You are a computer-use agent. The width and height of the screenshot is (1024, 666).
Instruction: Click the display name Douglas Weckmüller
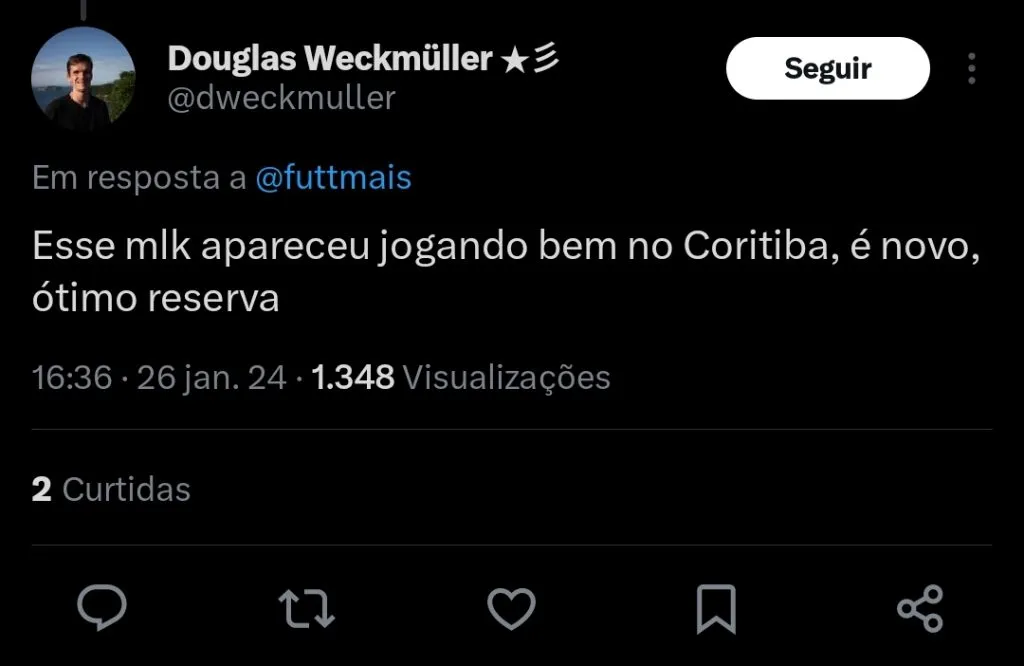click(330, 59)
